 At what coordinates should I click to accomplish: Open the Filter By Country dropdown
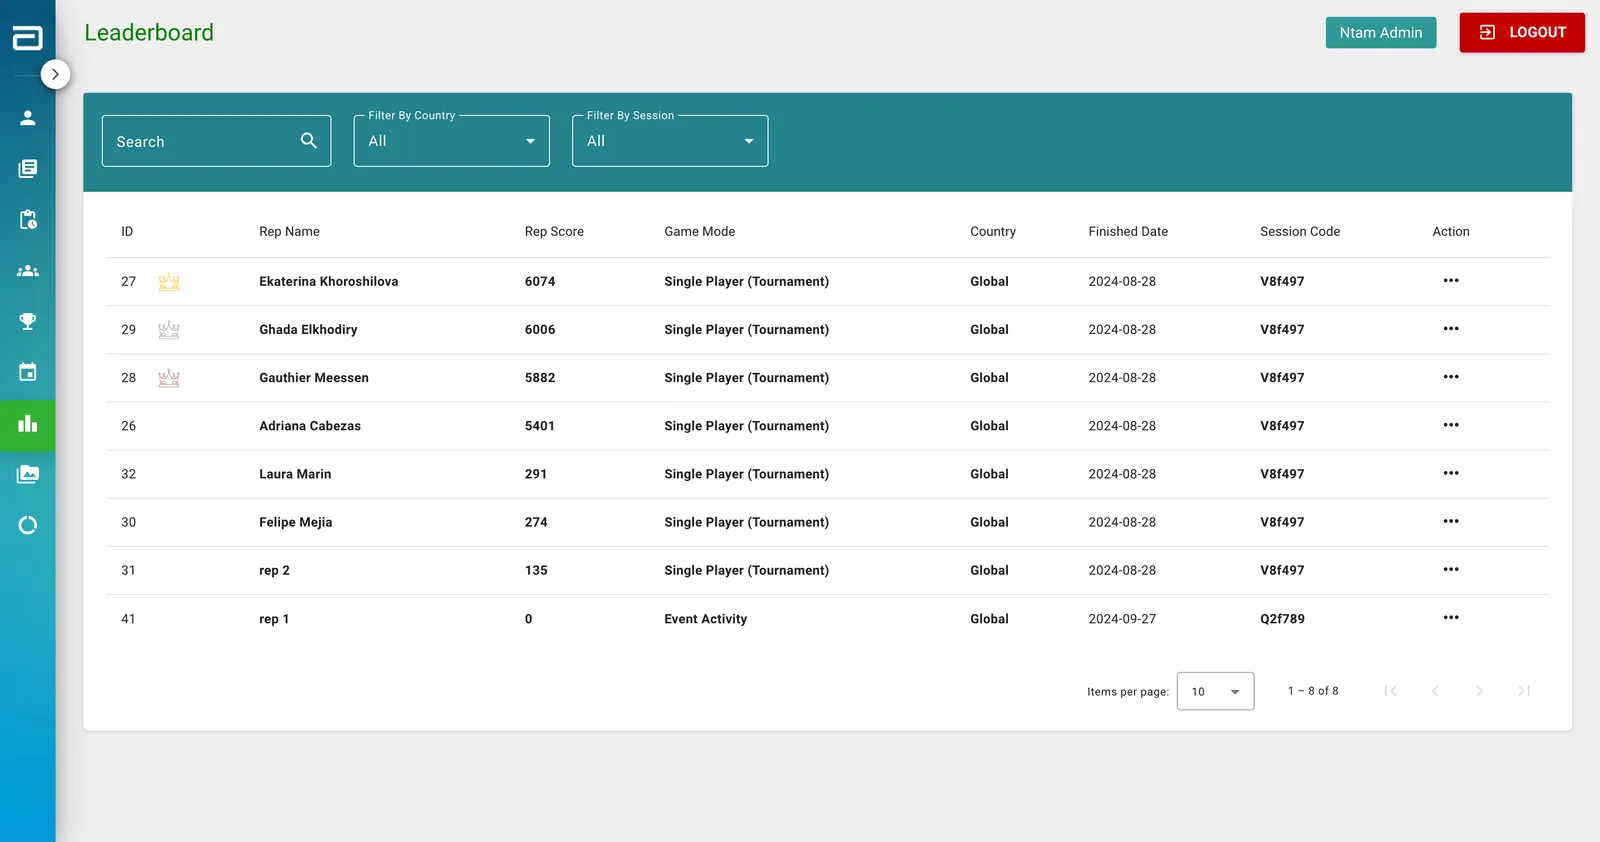pos(451,141)
